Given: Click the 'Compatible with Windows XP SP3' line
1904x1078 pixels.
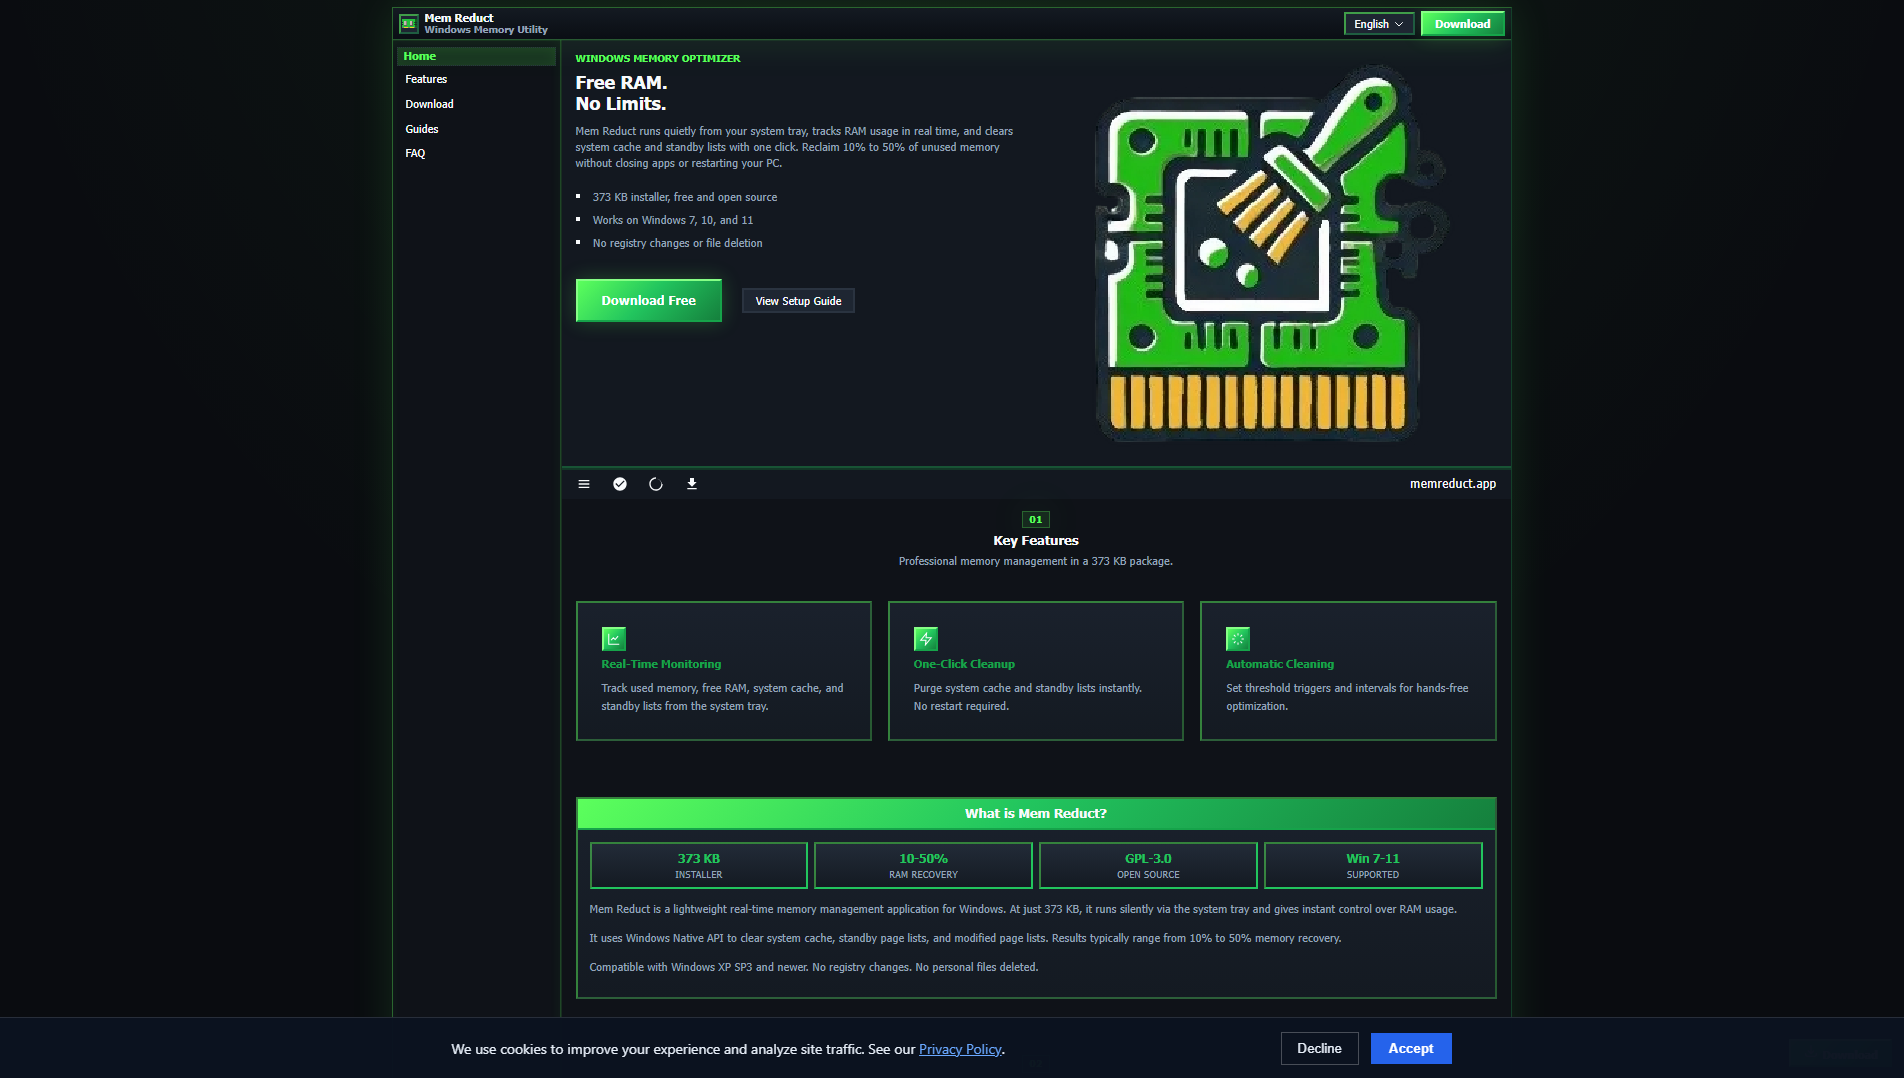Looking at the screenshot, I should 814,967.
